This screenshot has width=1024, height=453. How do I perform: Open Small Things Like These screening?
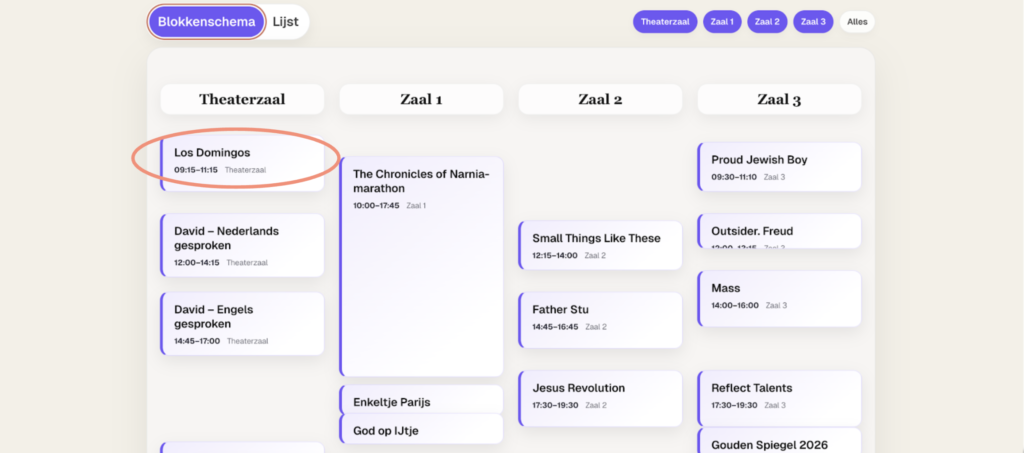click(x=600, y=245)
